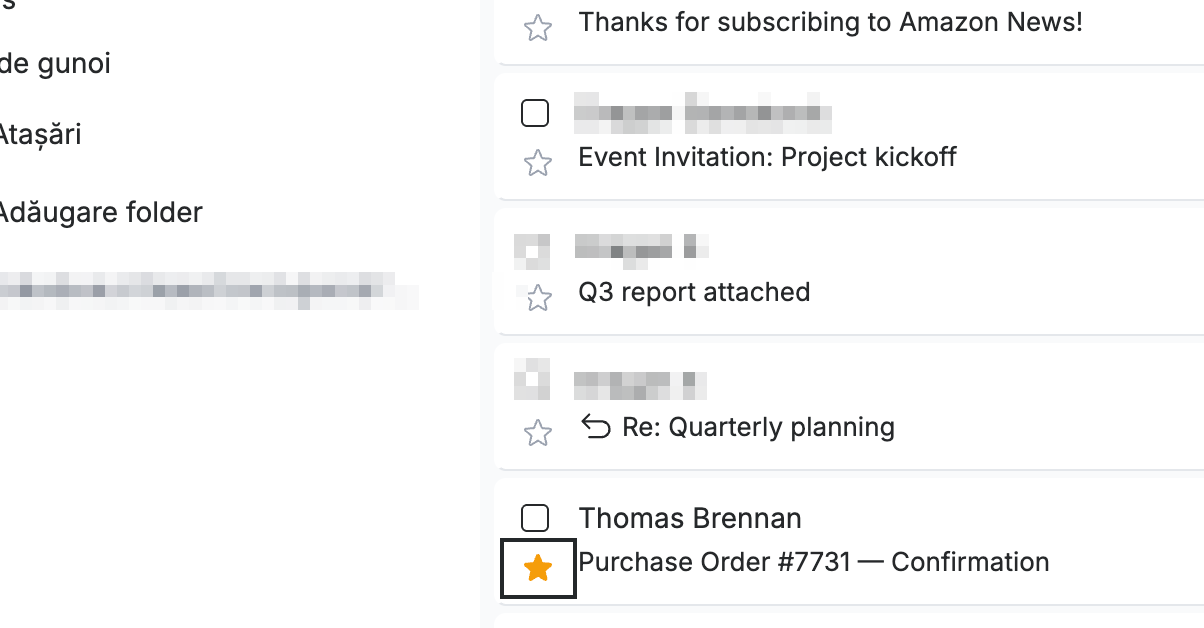This screenshot has height=628, width=1204.
Task: Open the Q3 report attached message
Action: tap(694, 292)
